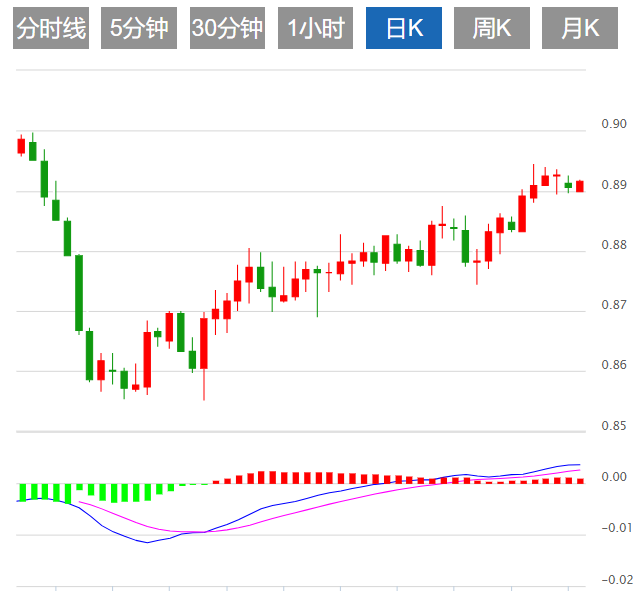
Task: Click the 0.89 price axis label
Action: coord(613,185)
